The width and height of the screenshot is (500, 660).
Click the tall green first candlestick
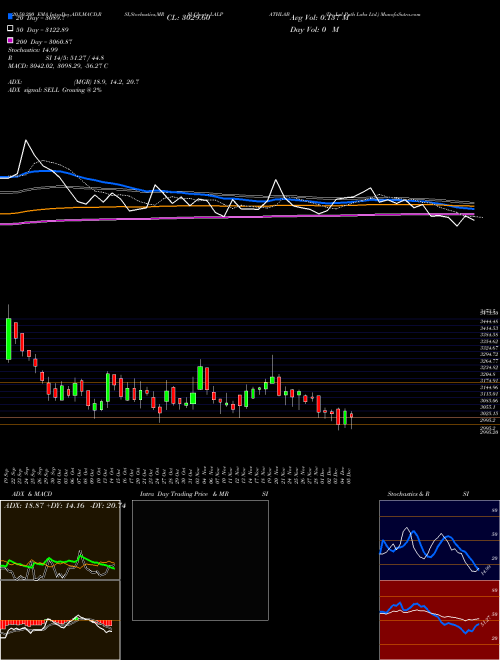click(8, 339)
